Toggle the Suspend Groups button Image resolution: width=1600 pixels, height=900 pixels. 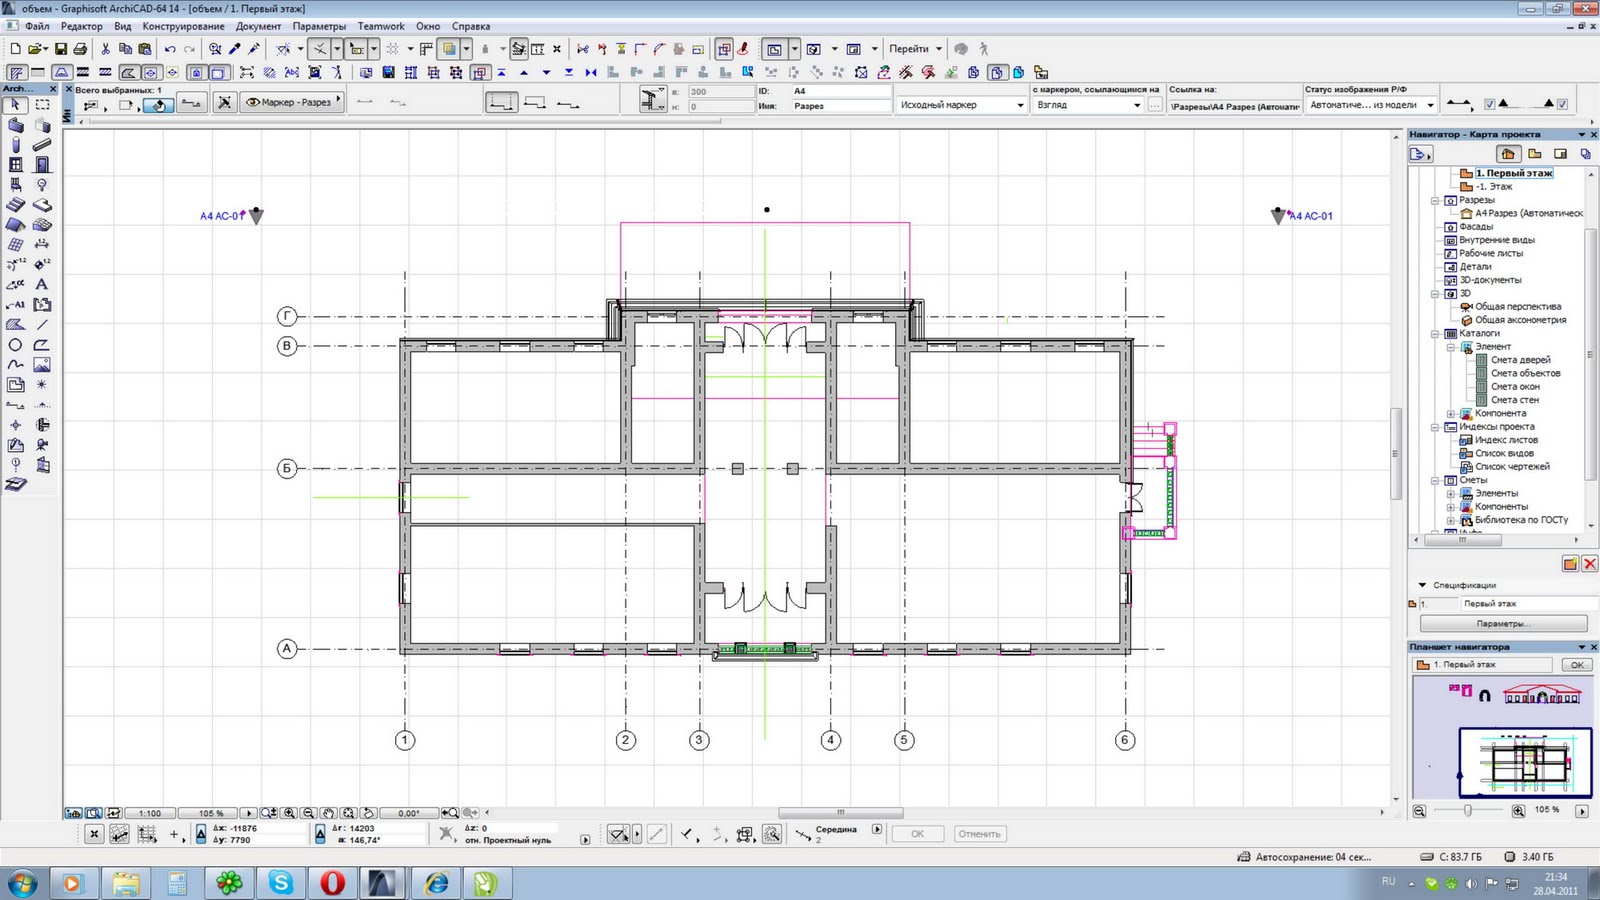[724, 48]
